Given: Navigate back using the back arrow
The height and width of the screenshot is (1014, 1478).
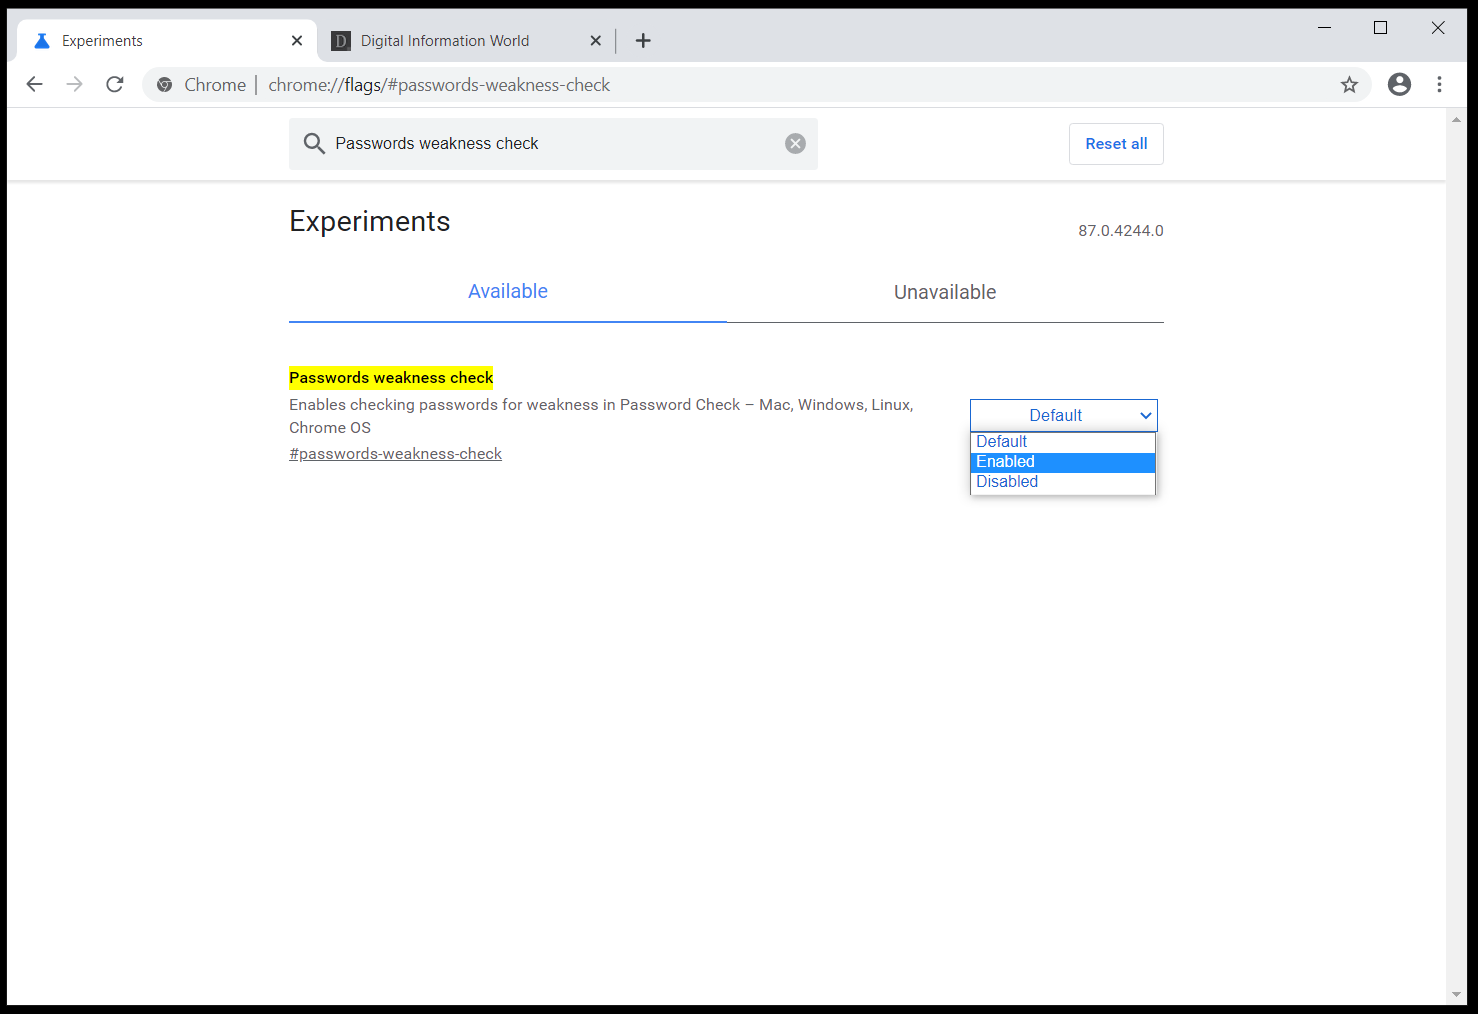Looking at the screenshot, I should (x=34, y=84).
